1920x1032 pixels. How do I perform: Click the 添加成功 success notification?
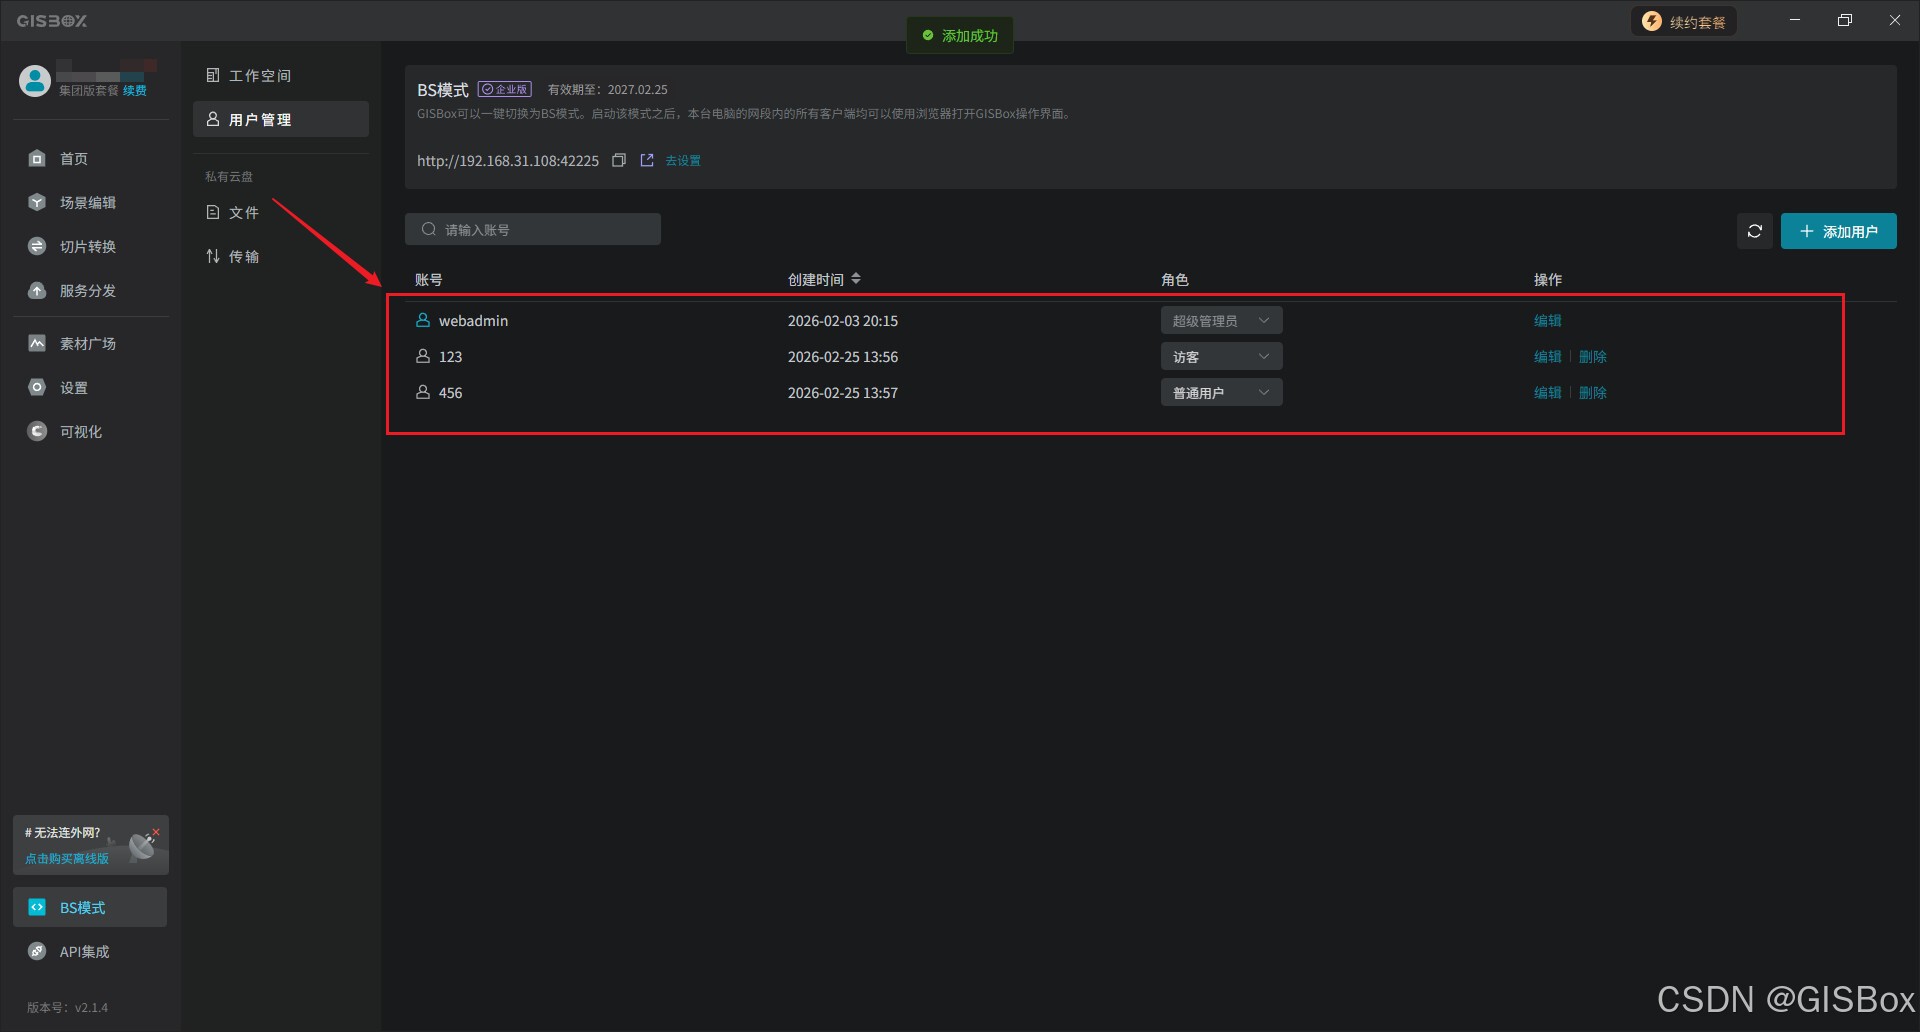pos(960,35)
